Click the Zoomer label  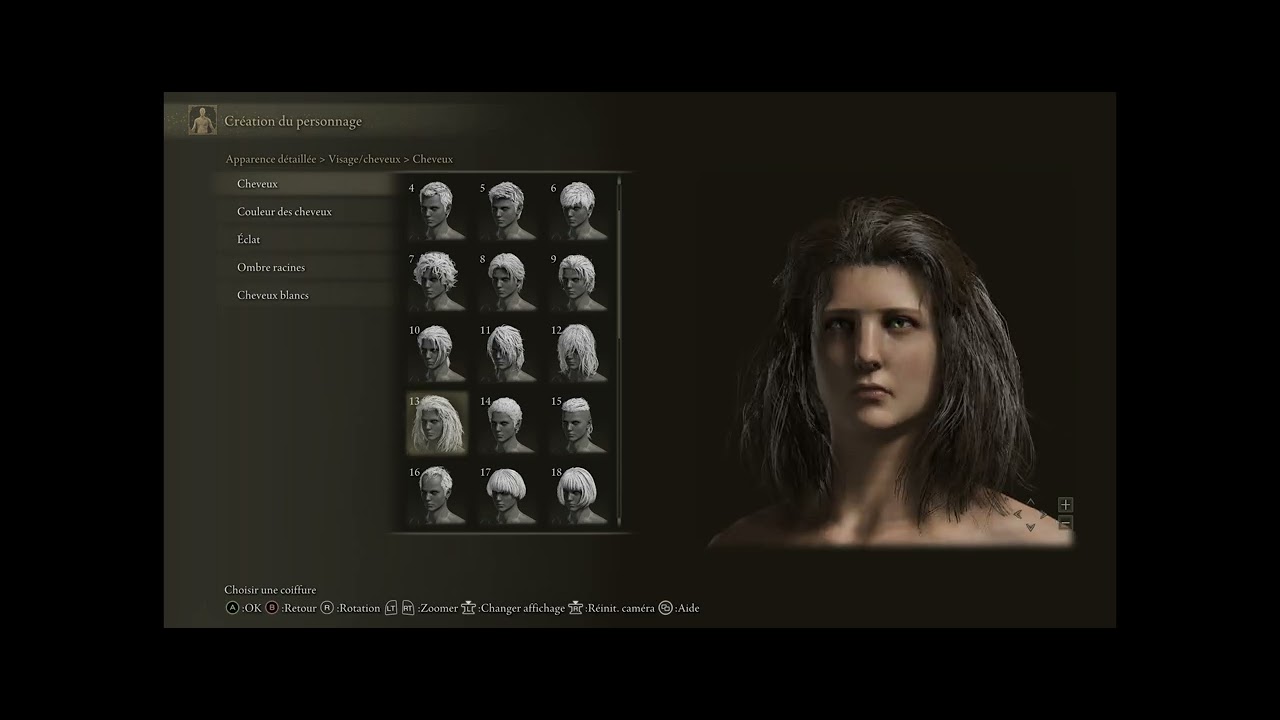tap(439, 608)
